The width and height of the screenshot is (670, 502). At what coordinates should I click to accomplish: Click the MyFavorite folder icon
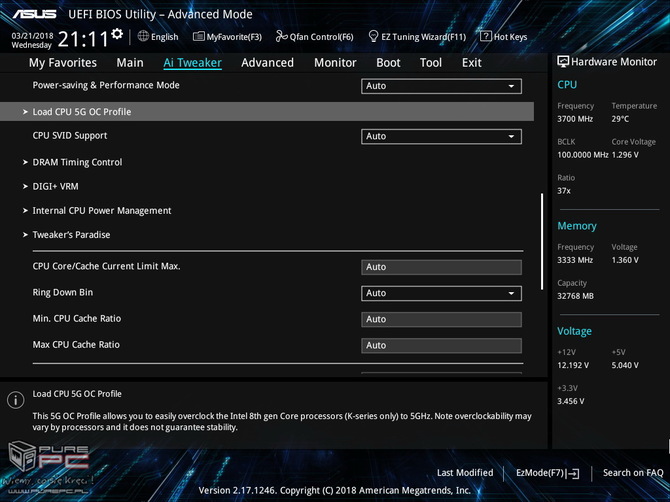(198, 36)
